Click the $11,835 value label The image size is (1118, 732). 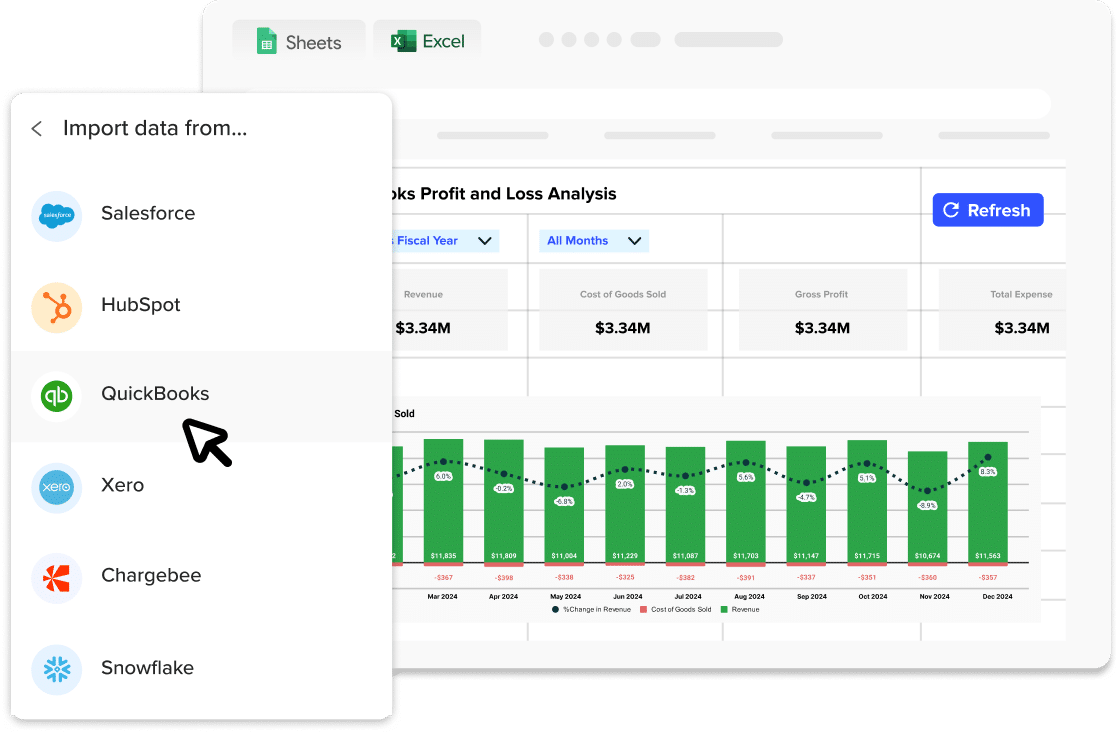point(443,556)
